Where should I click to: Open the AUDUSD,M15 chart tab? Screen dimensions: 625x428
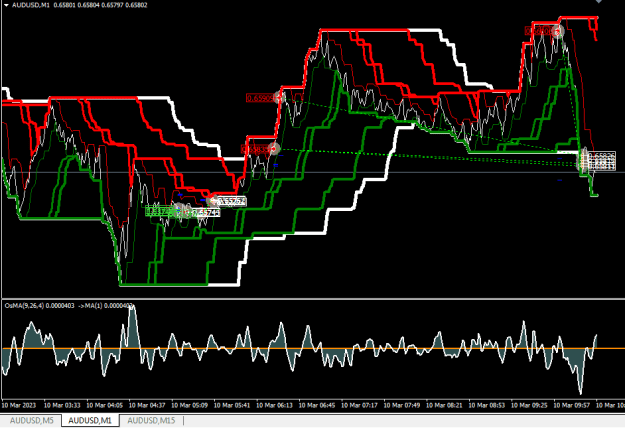tap(151, 420)
